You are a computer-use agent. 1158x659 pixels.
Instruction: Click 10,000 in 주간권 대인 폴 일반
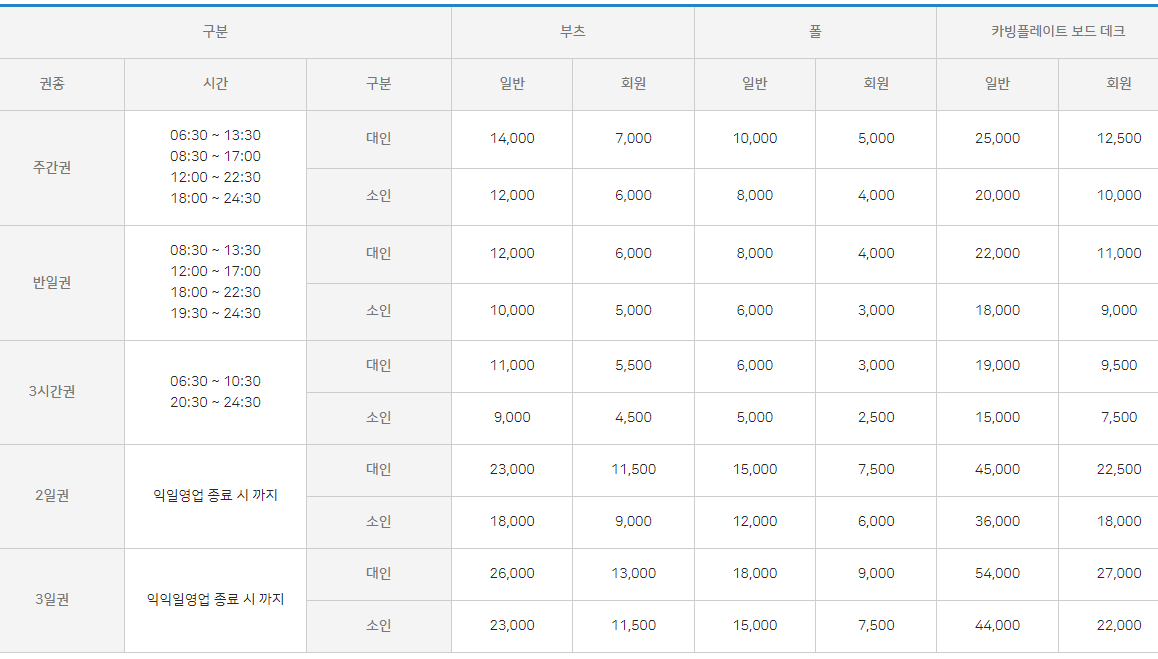(755, 139)
